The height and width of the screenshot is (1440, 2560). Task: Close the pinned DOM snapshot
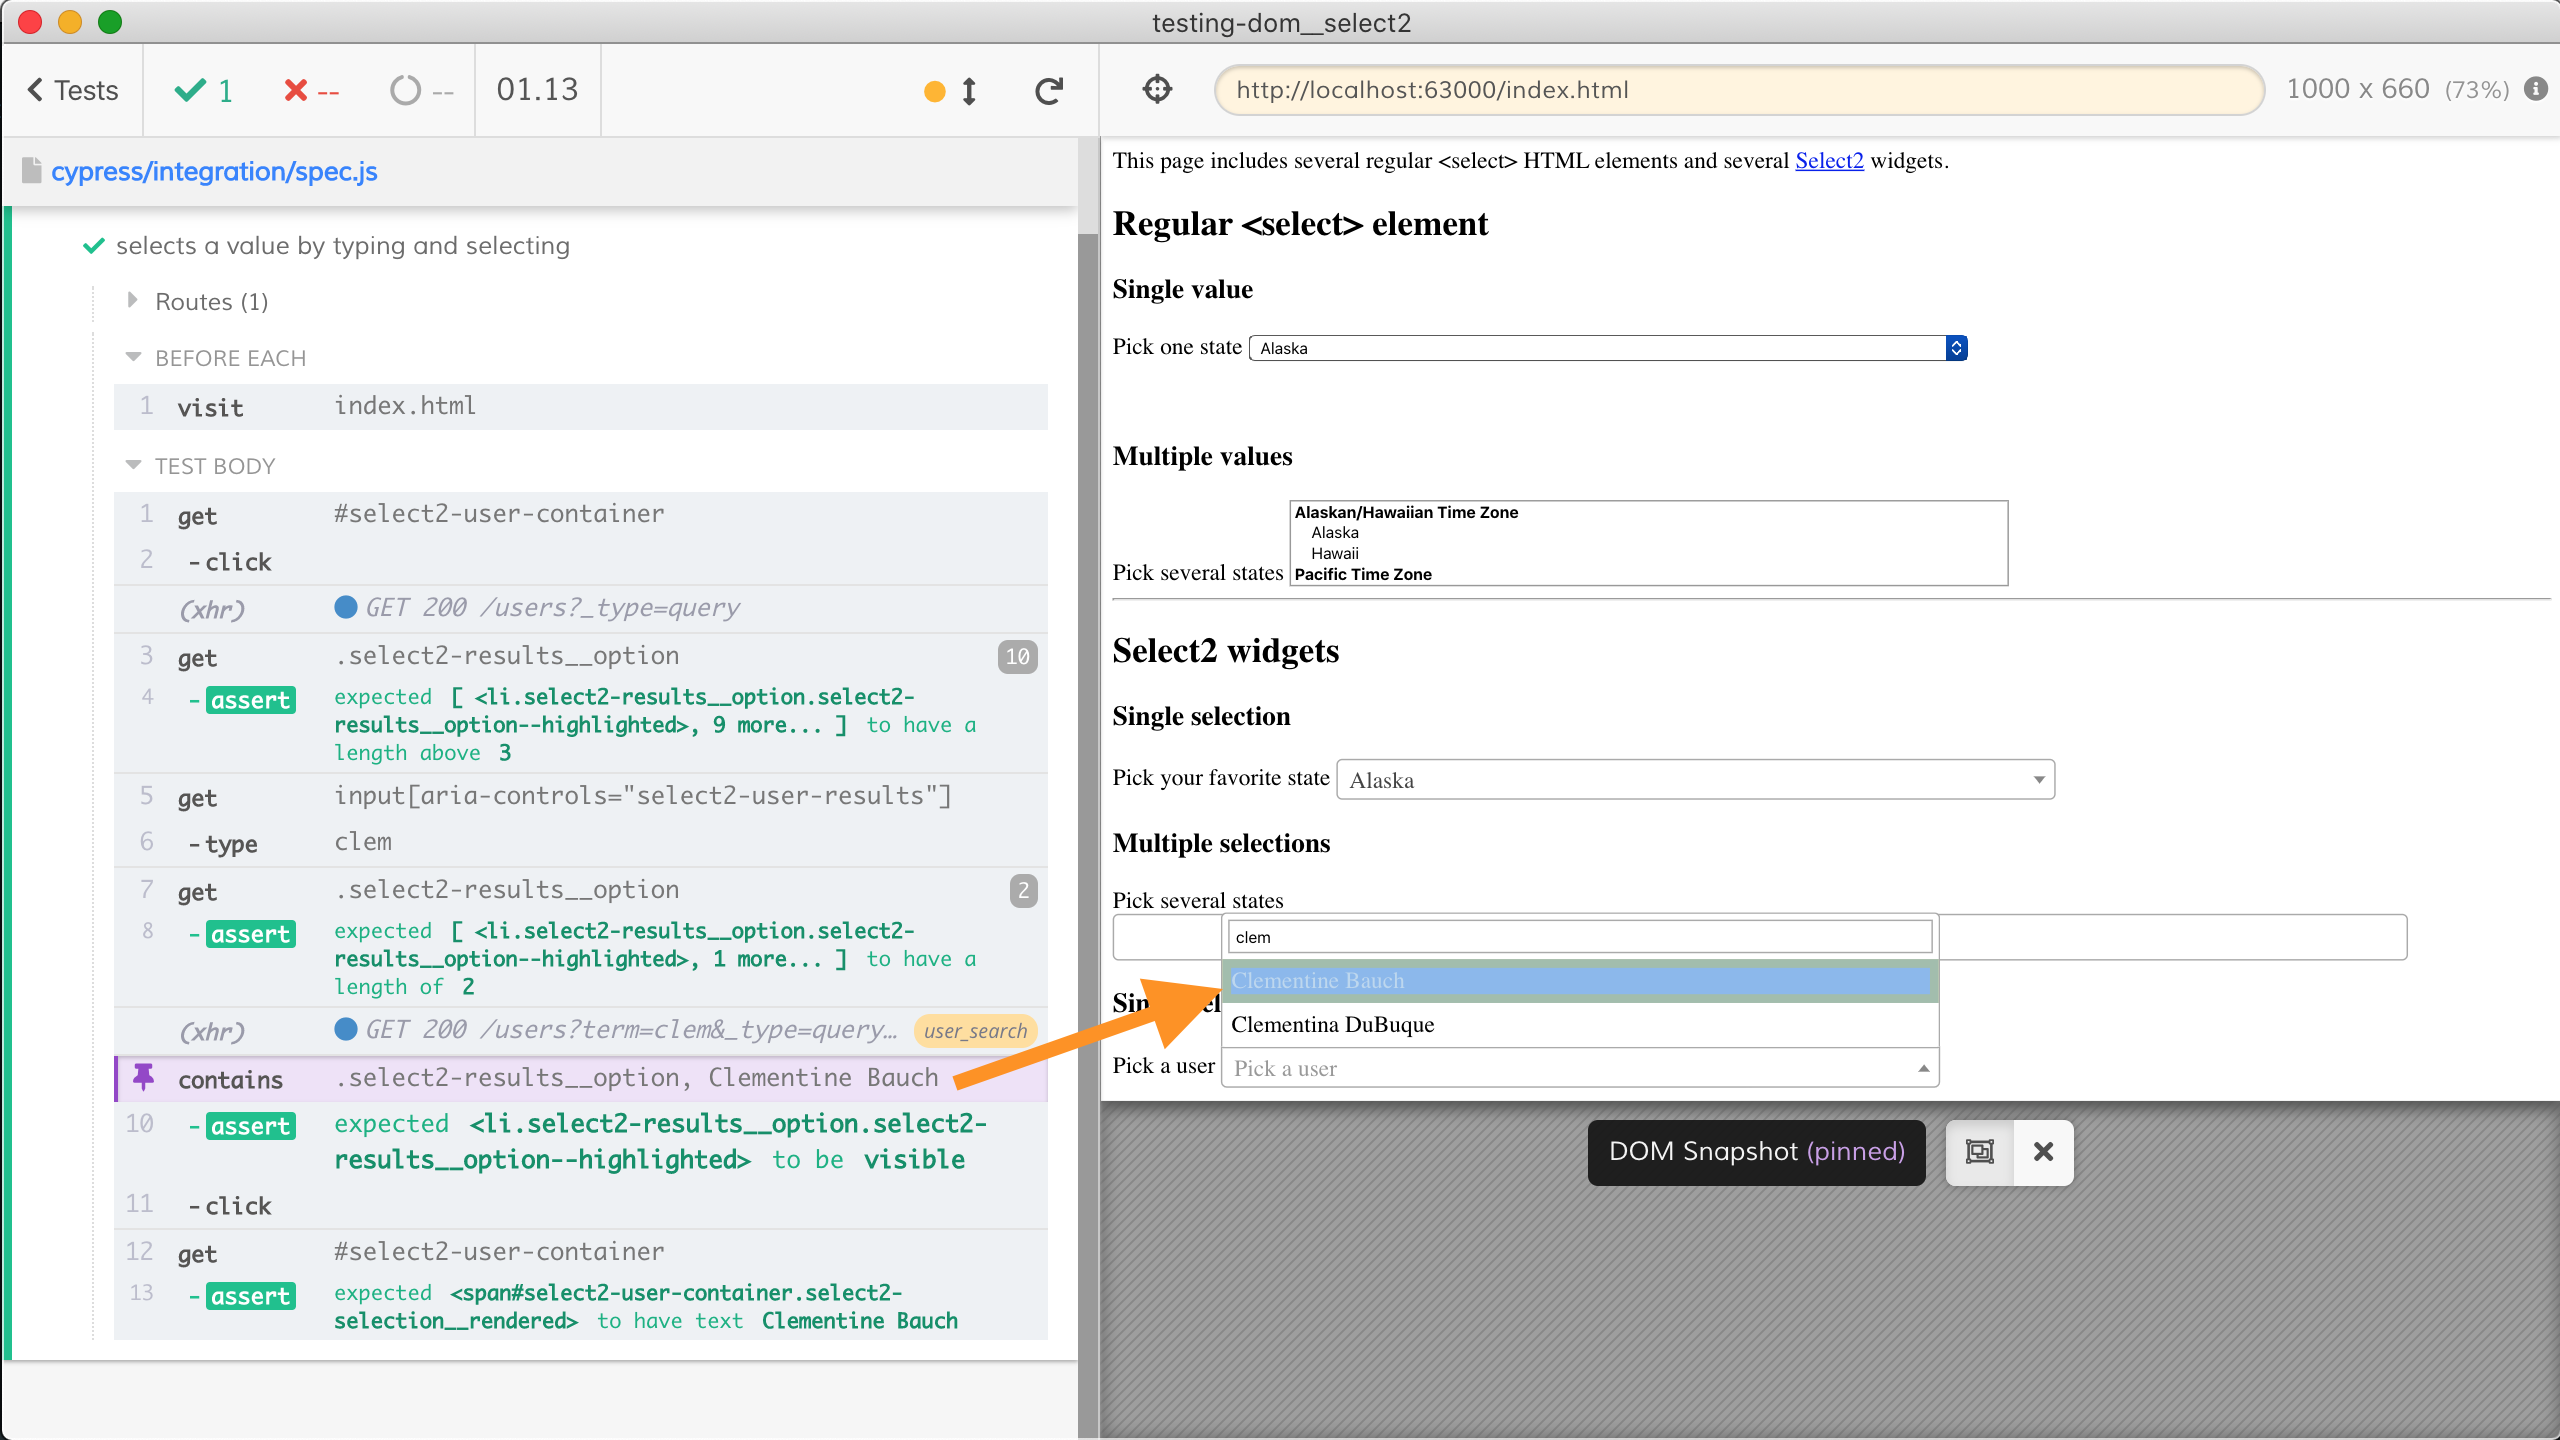click(2043, 1152)
